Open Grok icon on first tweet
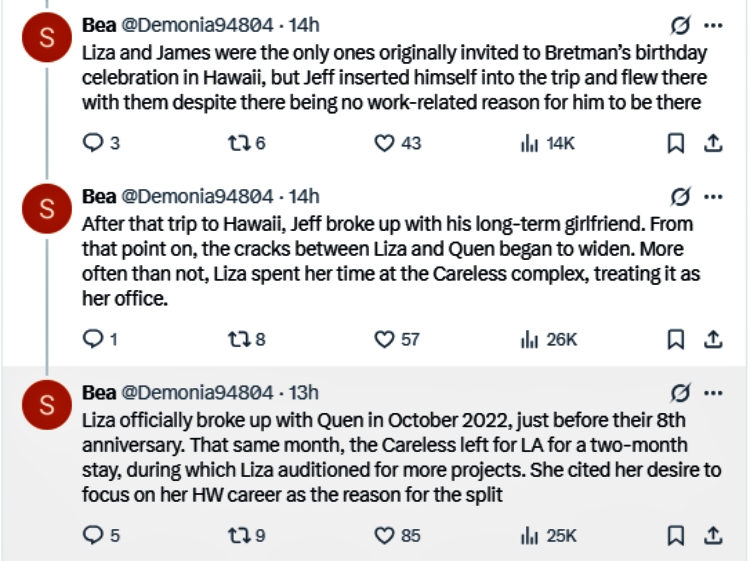The width and height of the screenshot is (750, 561). point(680,25)
